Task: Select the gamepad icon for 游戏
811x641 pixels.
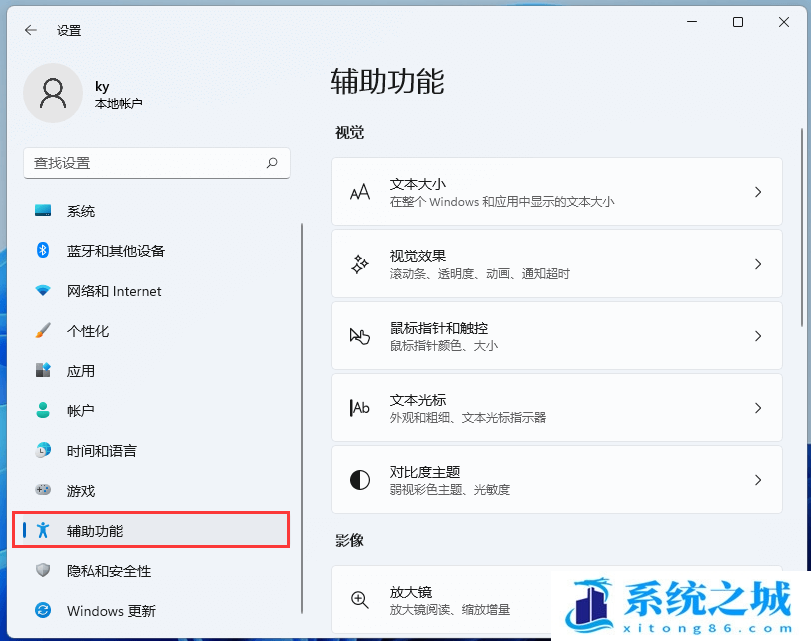Action: tap(43, 491)
